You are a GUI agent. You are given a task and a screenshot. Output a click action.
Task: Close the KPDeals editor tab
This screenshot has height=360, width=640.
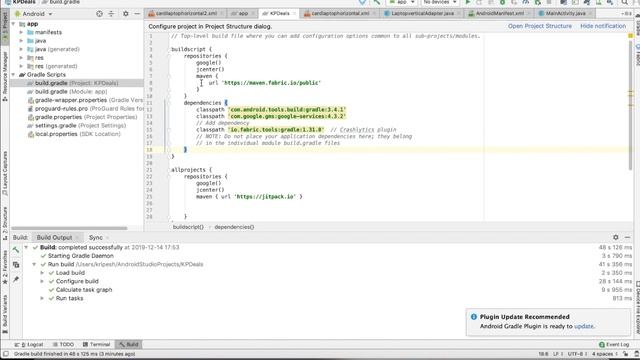point(294,13)
